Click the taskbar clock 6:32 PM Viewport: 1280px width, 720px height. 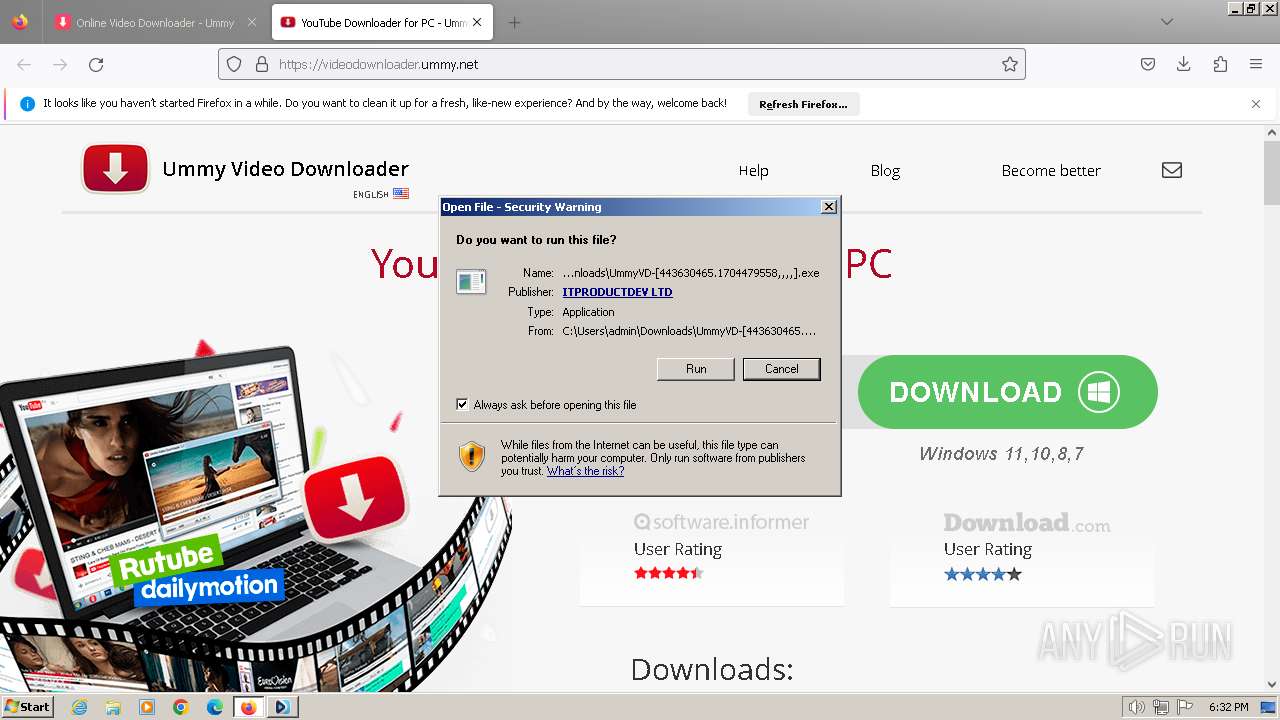click(1228, 707)
